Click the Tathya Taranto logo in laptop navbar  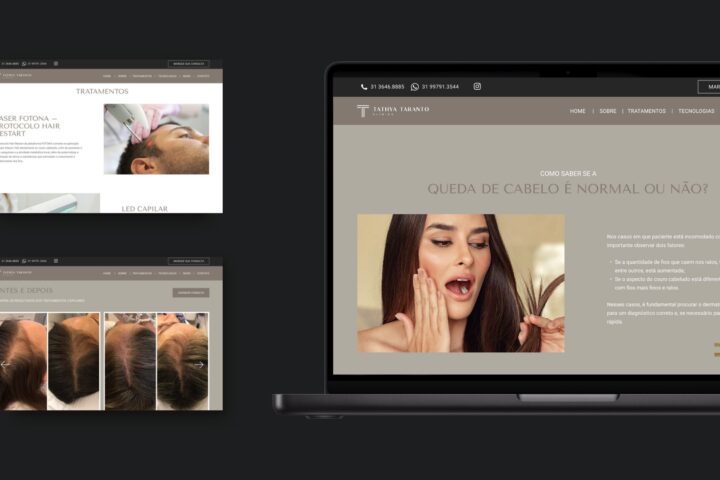(393, 111)
